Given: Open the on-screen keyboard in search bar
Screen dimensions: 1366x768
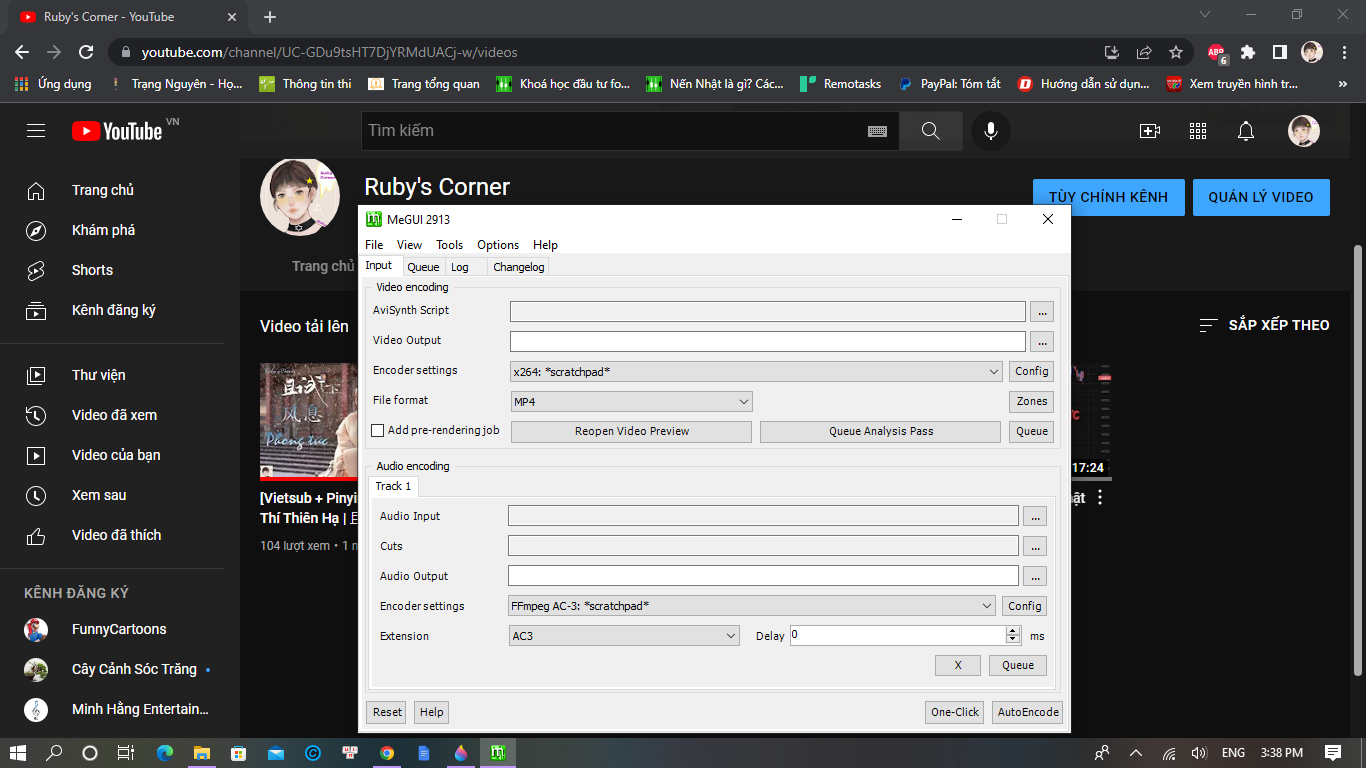Looking at the screenshot, I should (878, 130).
